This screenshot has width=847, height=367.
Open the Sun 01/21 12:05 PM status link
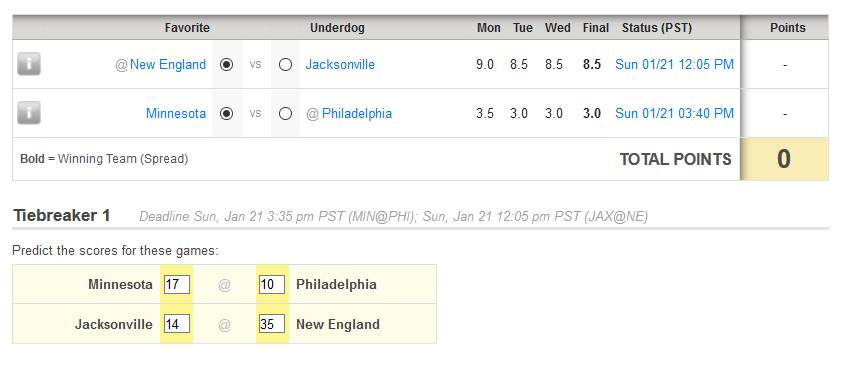pos(675,65)
